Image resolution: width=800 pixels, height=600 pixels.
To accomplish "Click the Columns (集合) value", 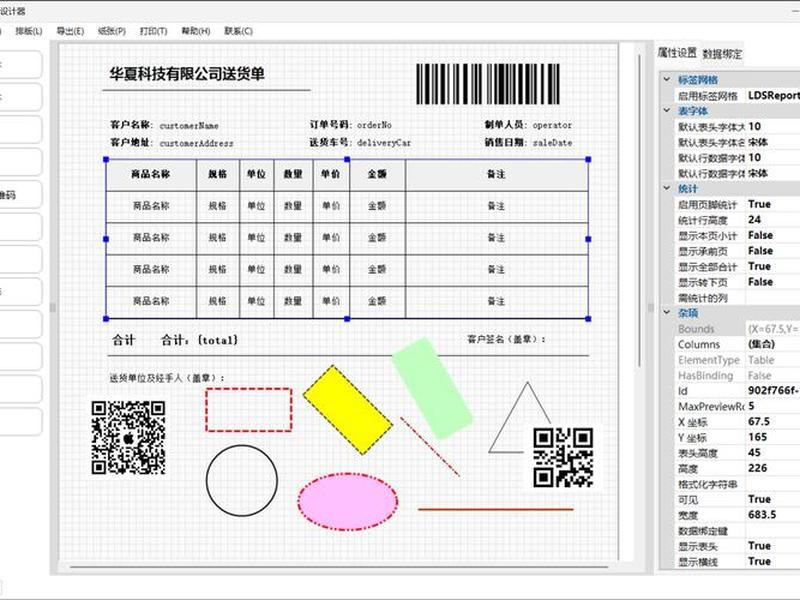I will click(x=772, y=344).
